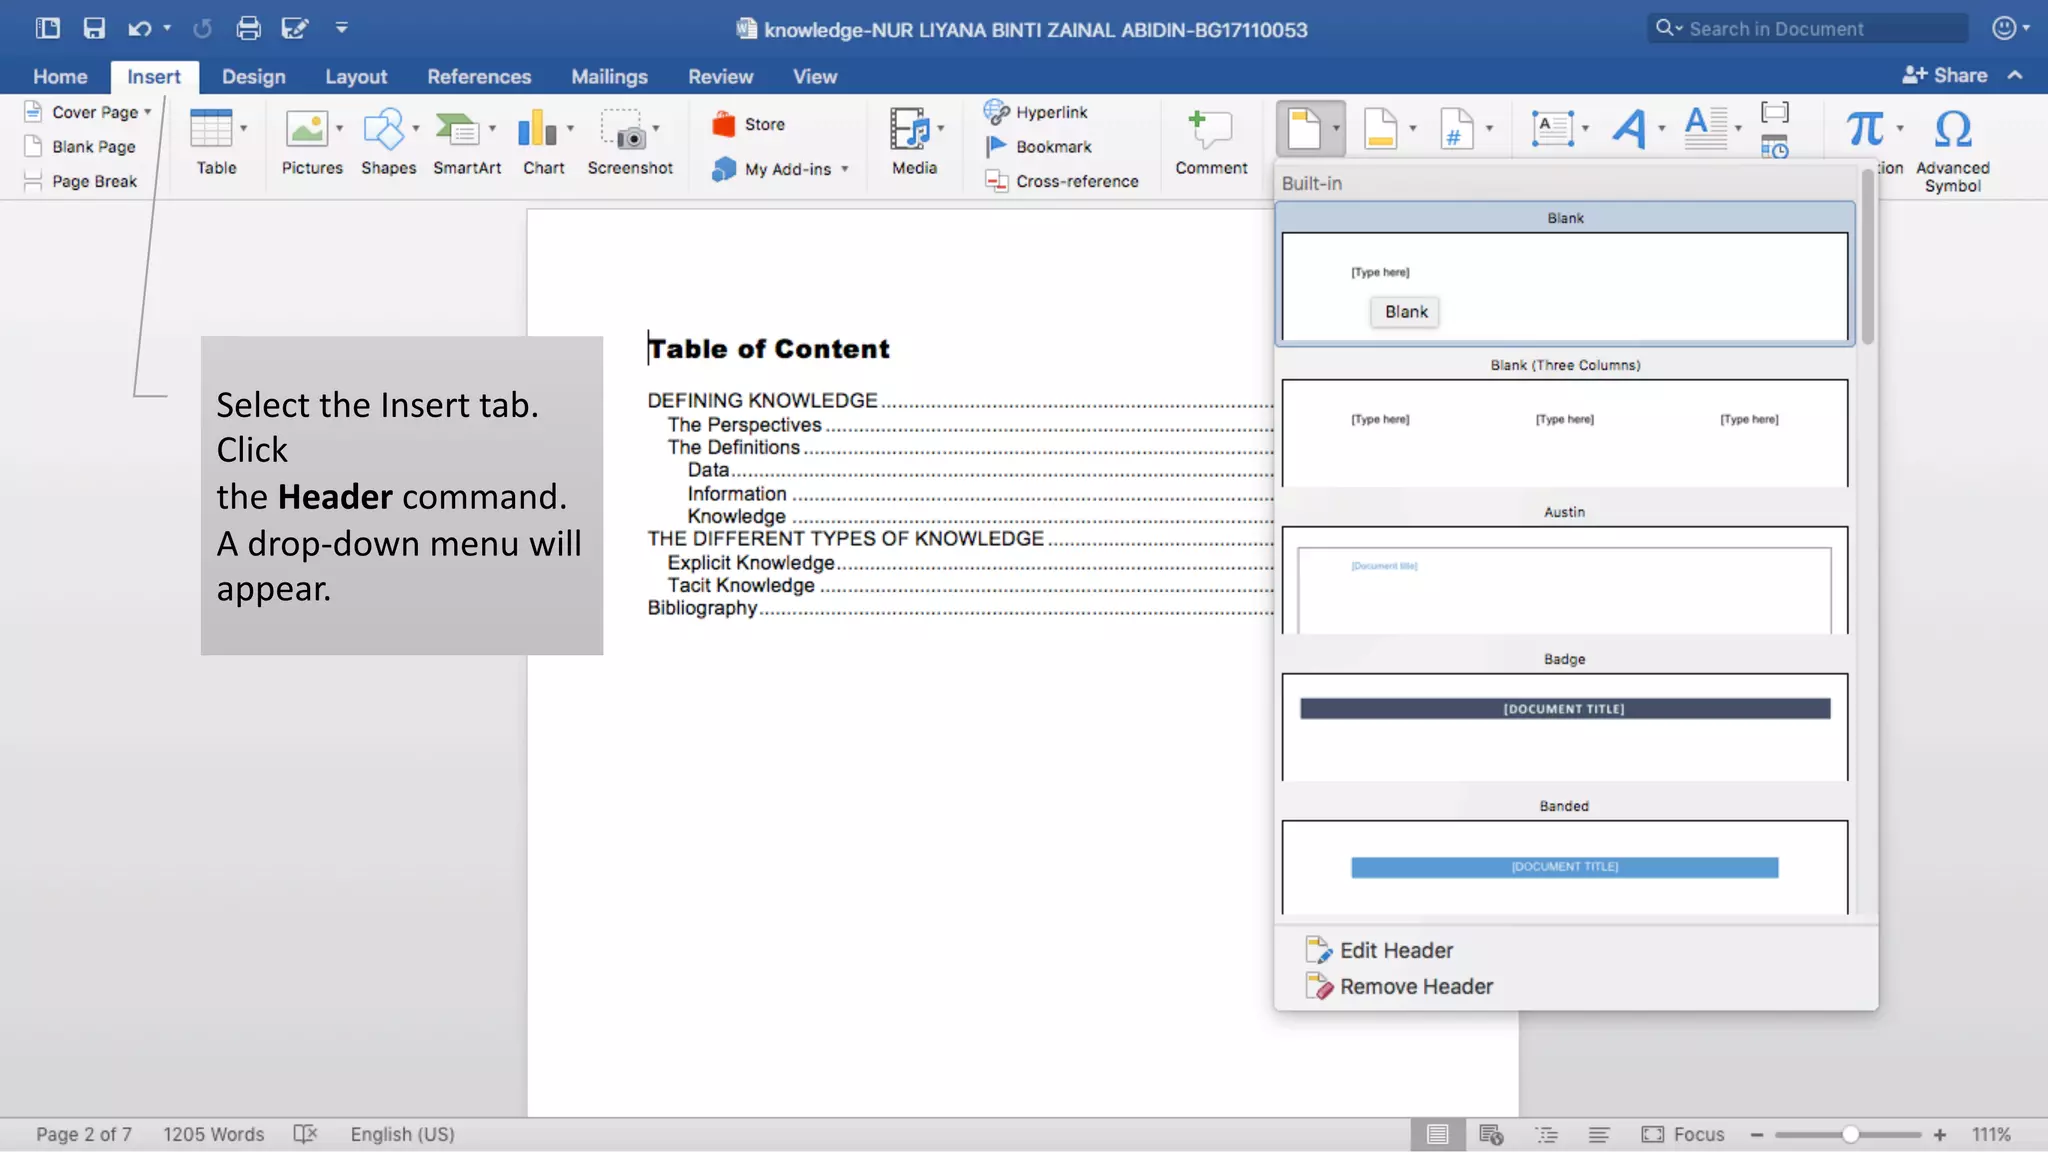Screen dimensions: 2048x1152
Task: Choose Remove Header option
Action: click(x=1415, y=986)
